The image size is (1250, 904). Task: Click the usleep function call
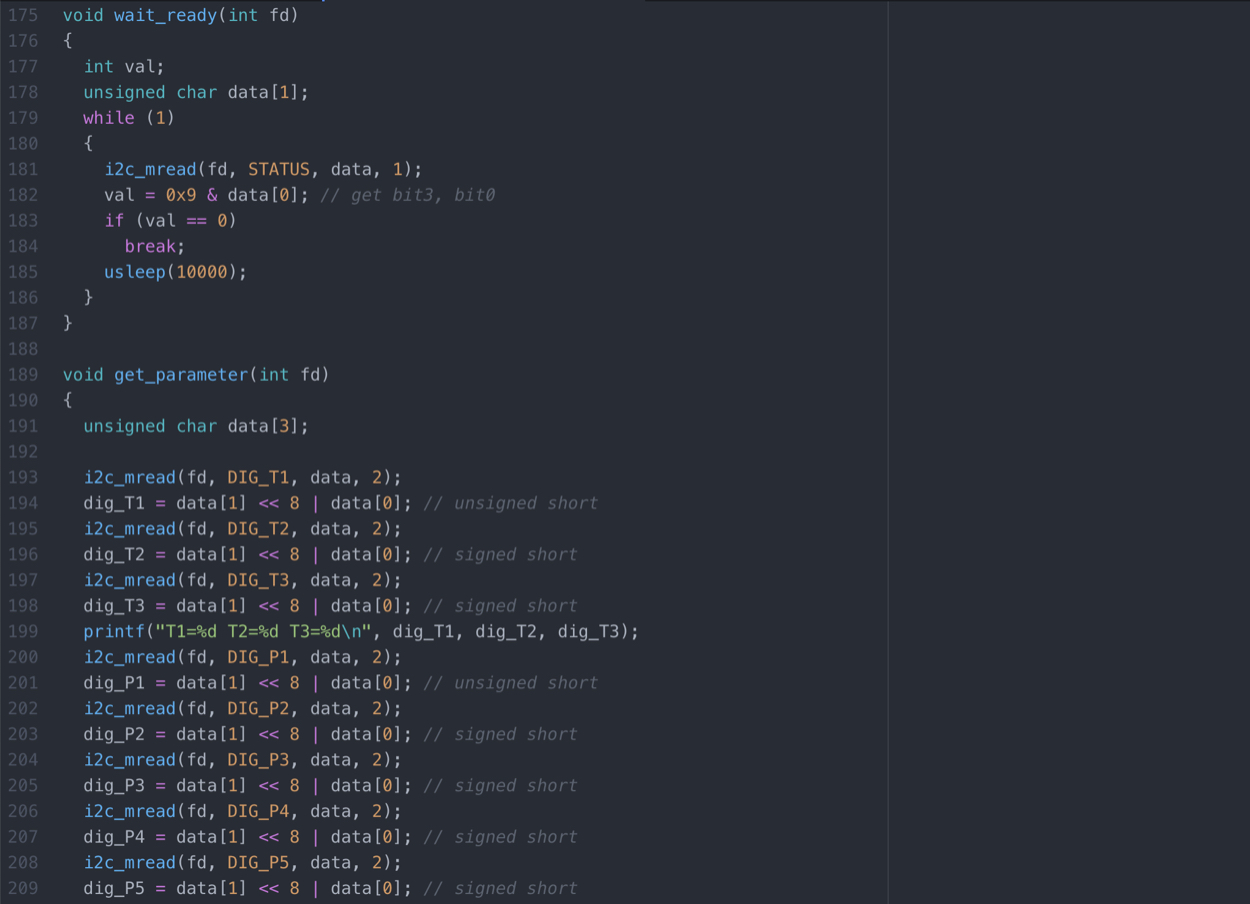pyautogui.click(x=135, y=272)
